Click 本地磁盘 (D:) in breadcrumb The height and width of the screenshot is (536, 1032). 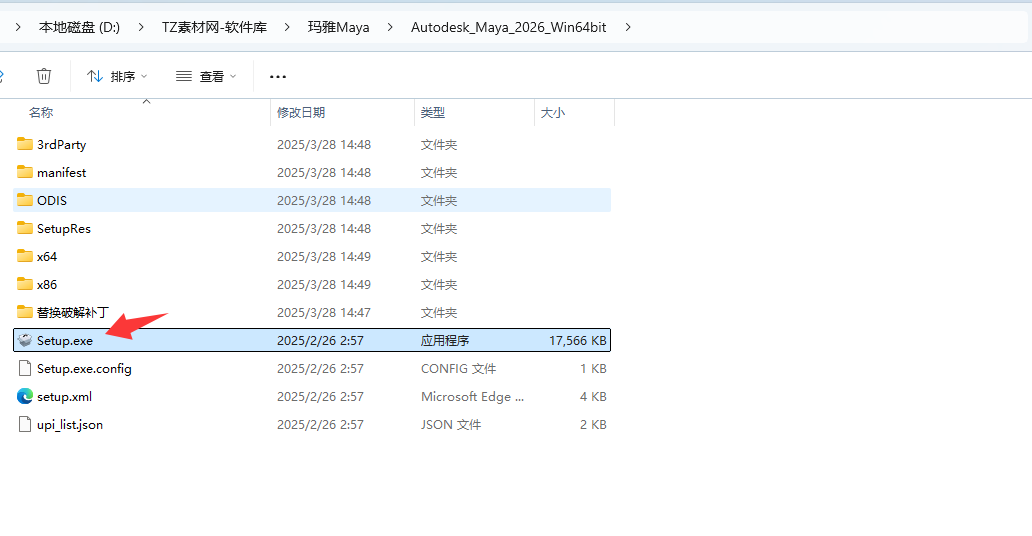pos(80,27)
